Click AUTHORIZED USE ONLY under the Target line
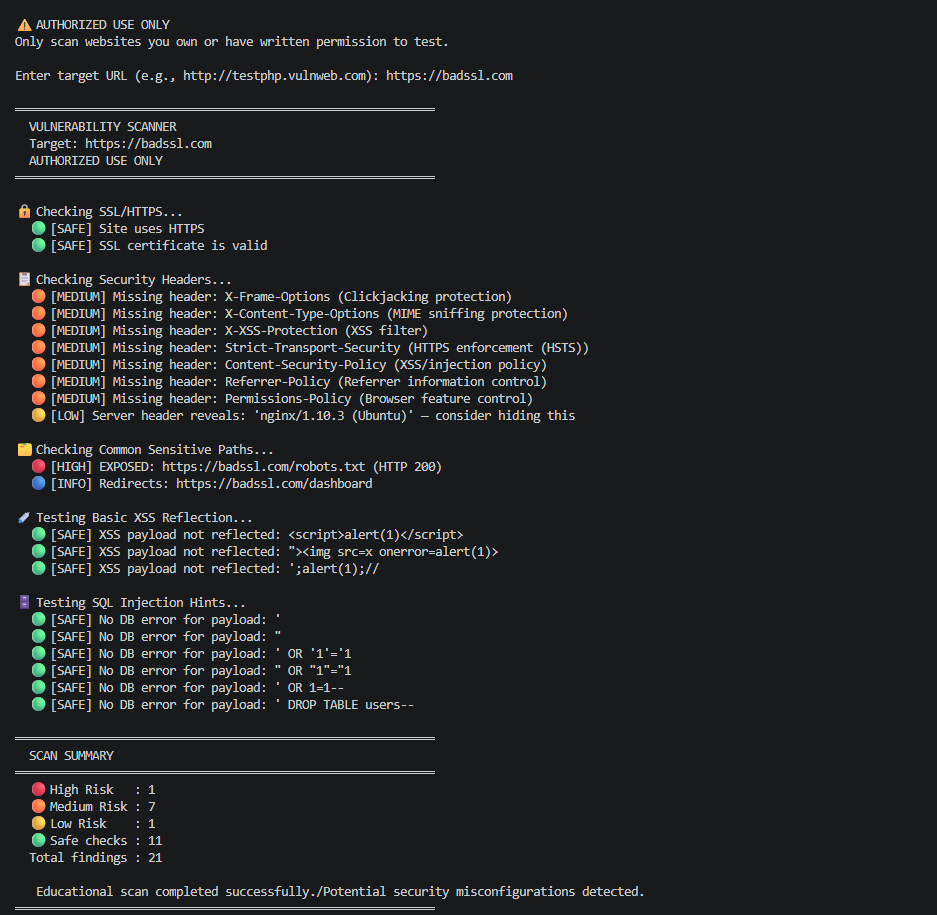The height and width of the screenshot is (915, 937). [96, 161]
